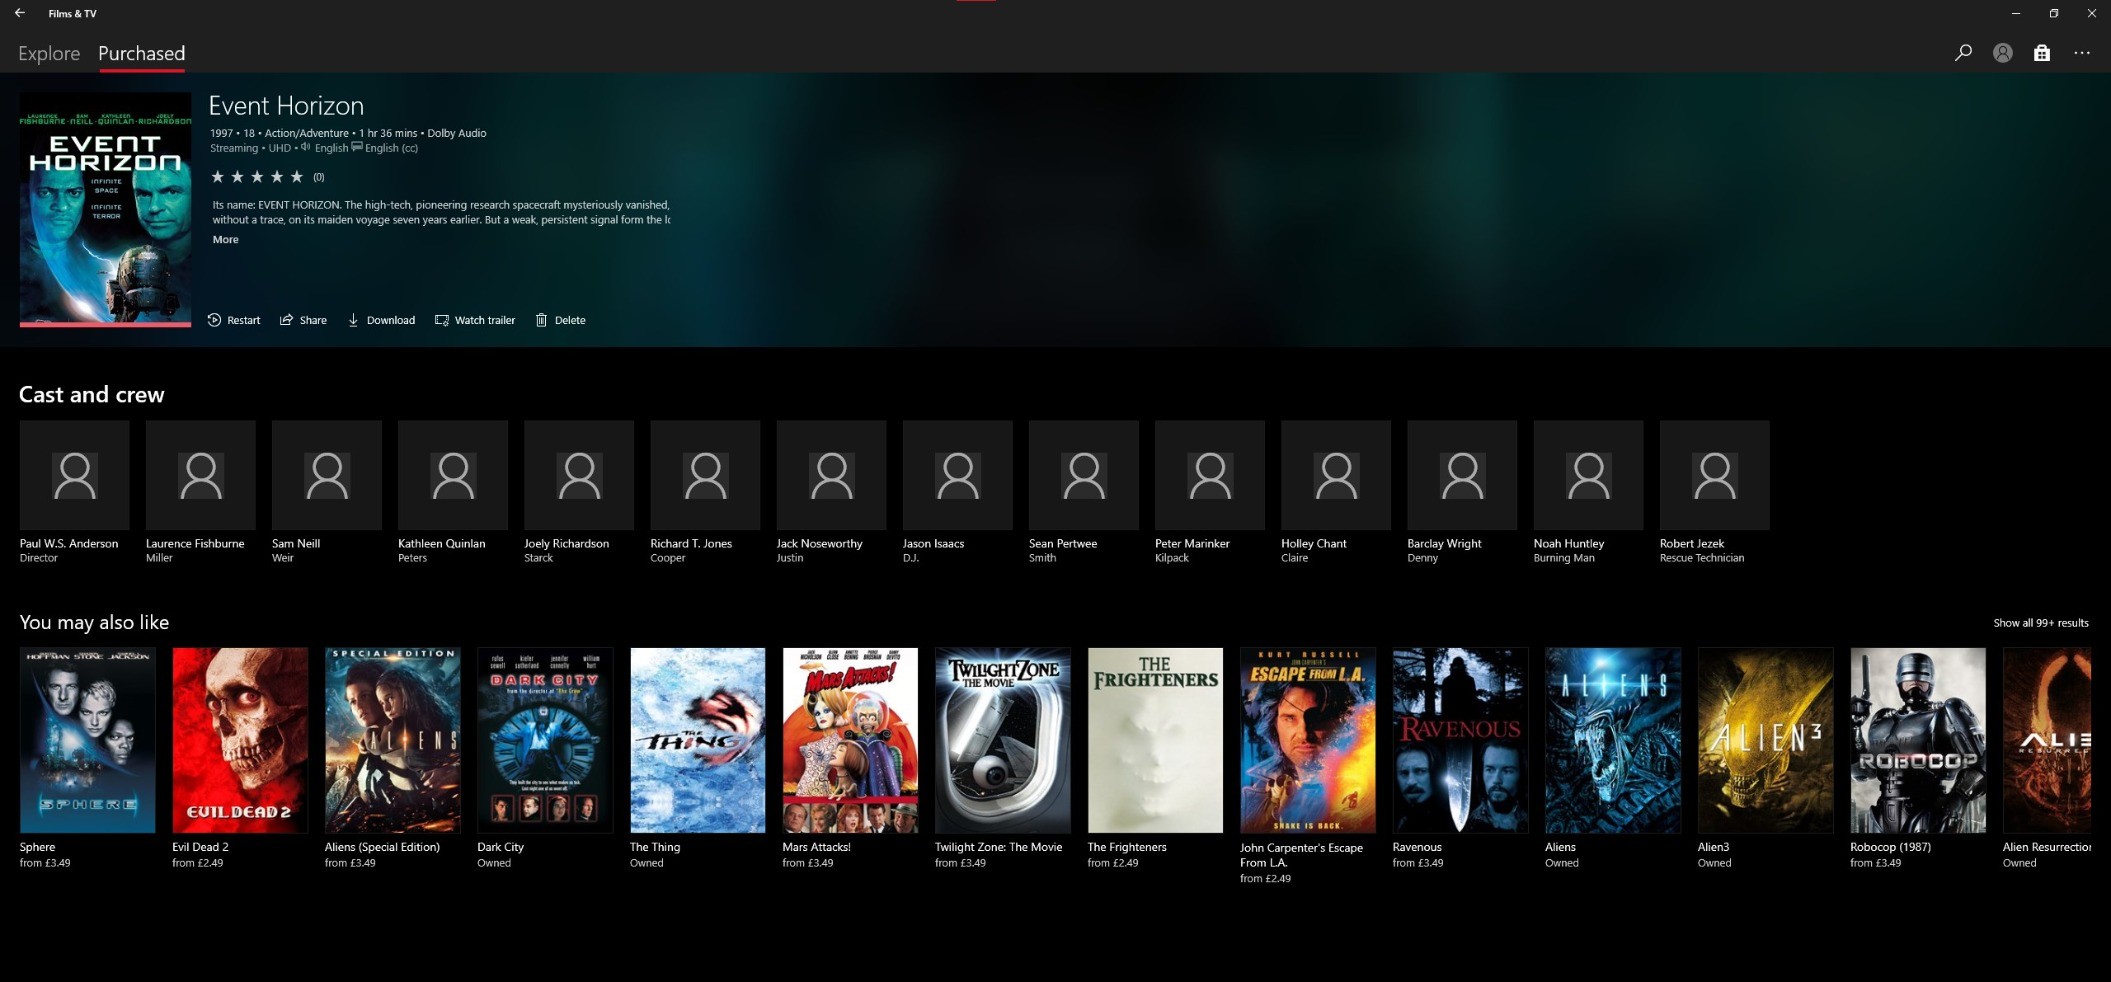Image resolution: width=2111 pixels, height=982 pixels.
Task: Open the Robocop (1987) poster
Action: tap(1918, 740)
